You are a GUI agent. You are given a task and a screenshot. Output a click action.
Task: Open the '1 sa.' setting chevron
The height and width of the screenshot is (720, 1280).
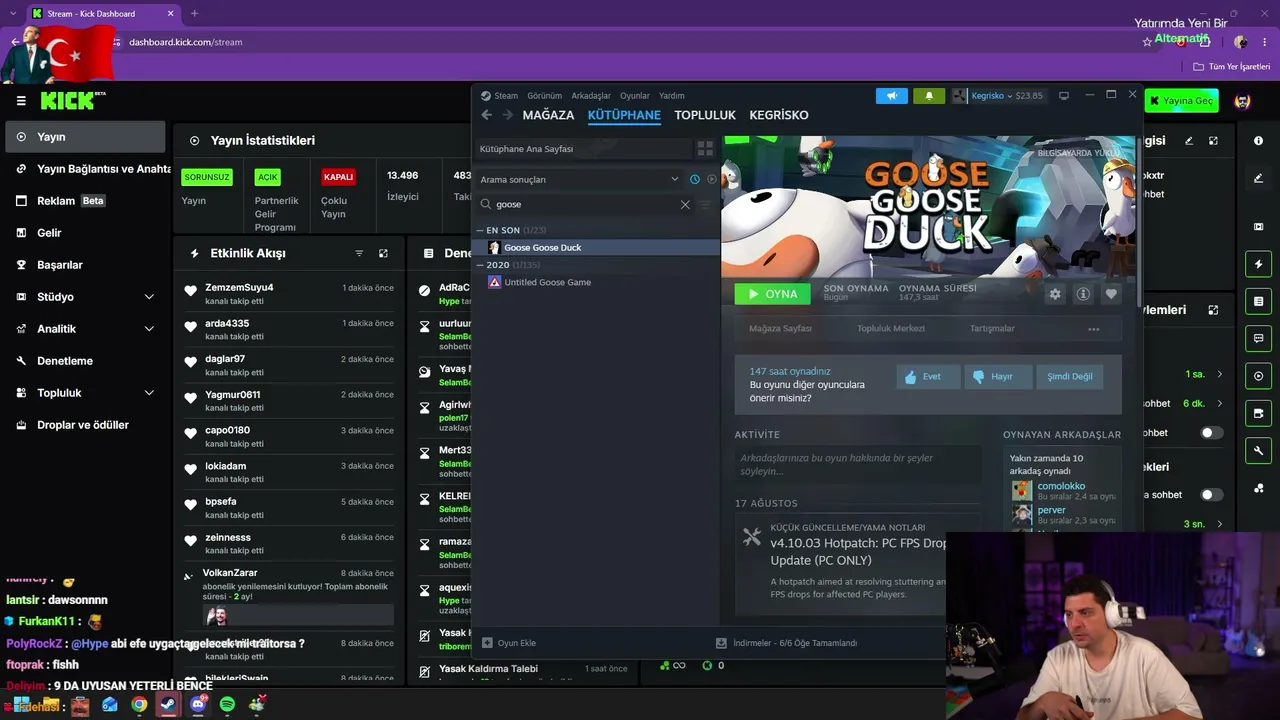pyautogui.click(x=1219, y=374)
